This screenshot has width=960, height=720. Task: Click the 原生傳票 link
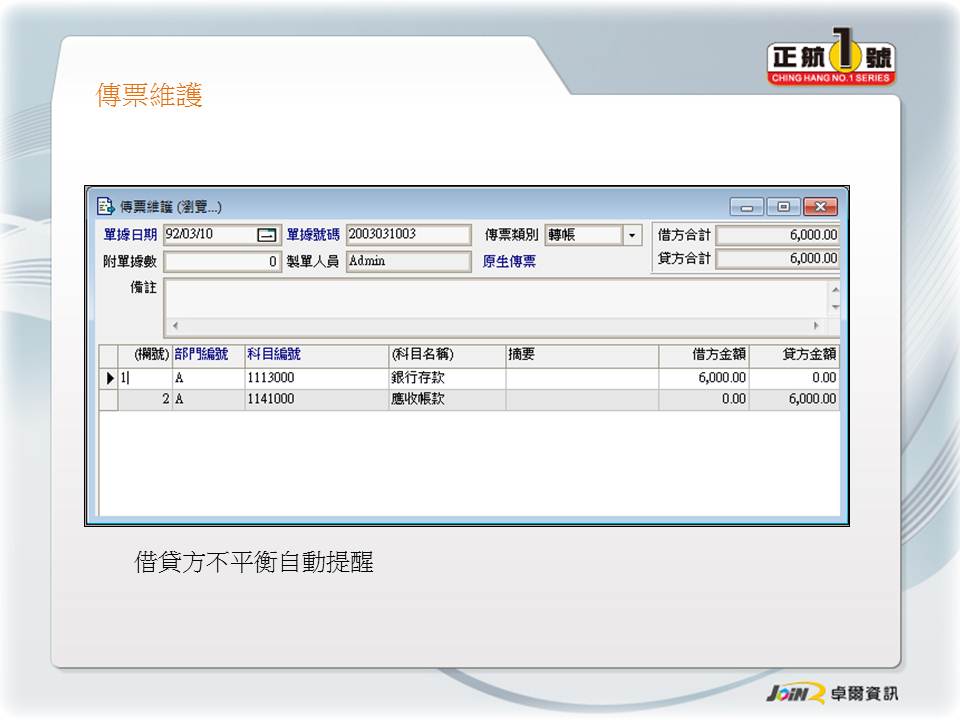[x=509, y=262]
